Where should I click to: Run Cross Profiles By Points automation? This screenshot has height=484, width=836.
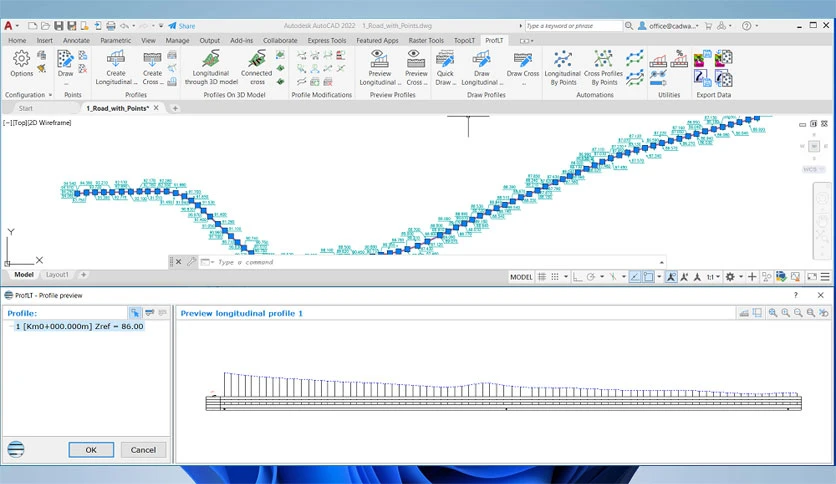click(x=604, y=68)
